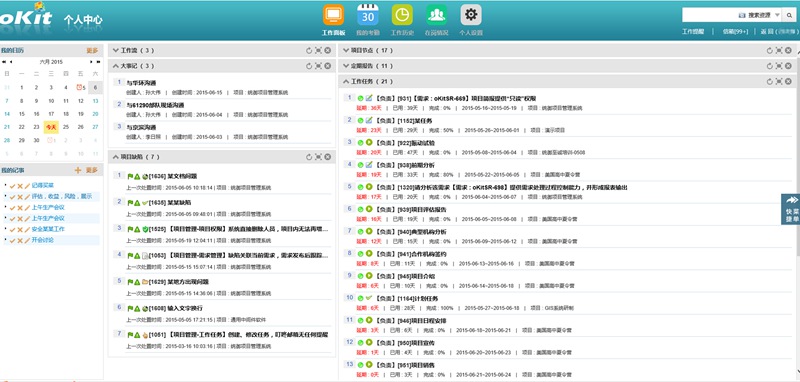Click the magnifier search button

pos(790,15)
